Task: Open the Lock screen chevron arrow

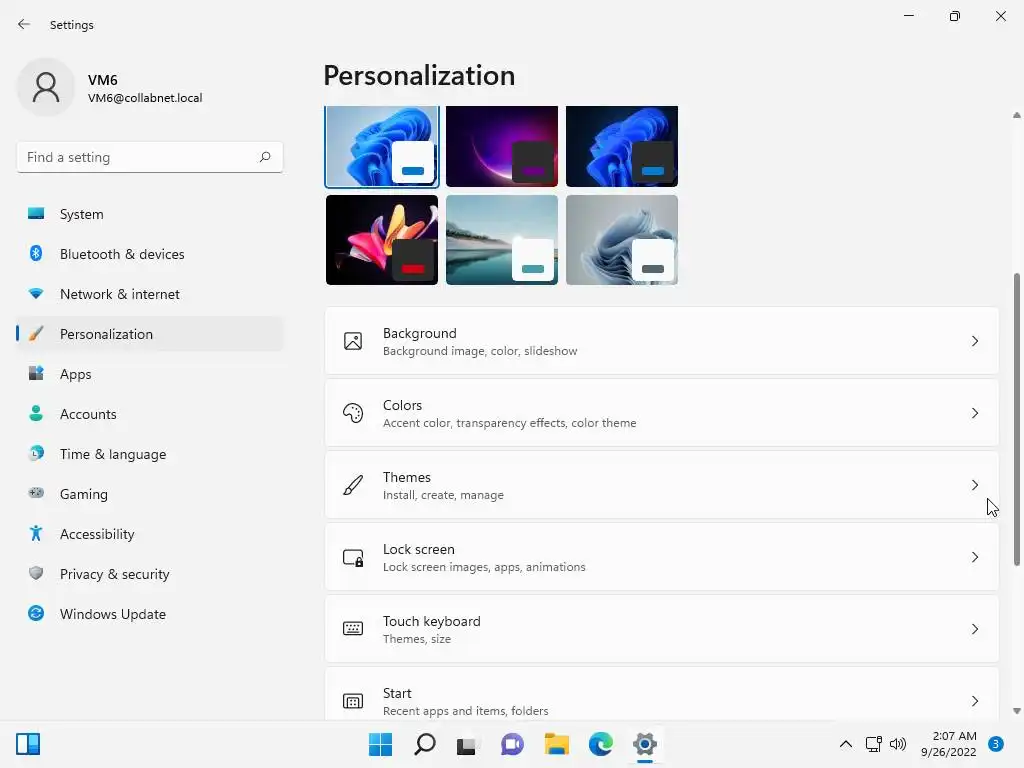Action: 974,557
